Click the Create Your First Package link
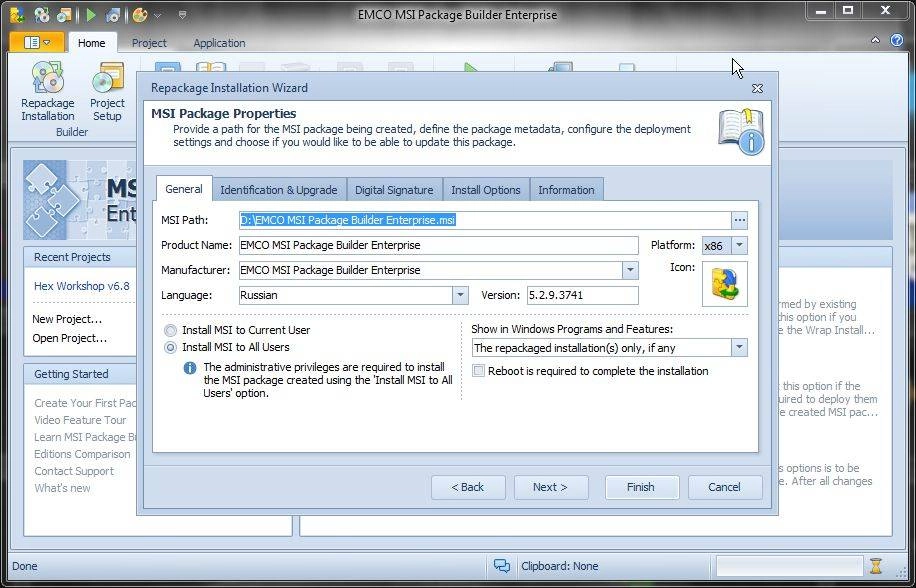Viewport: 916px width, 588px height. pos(85,403)
